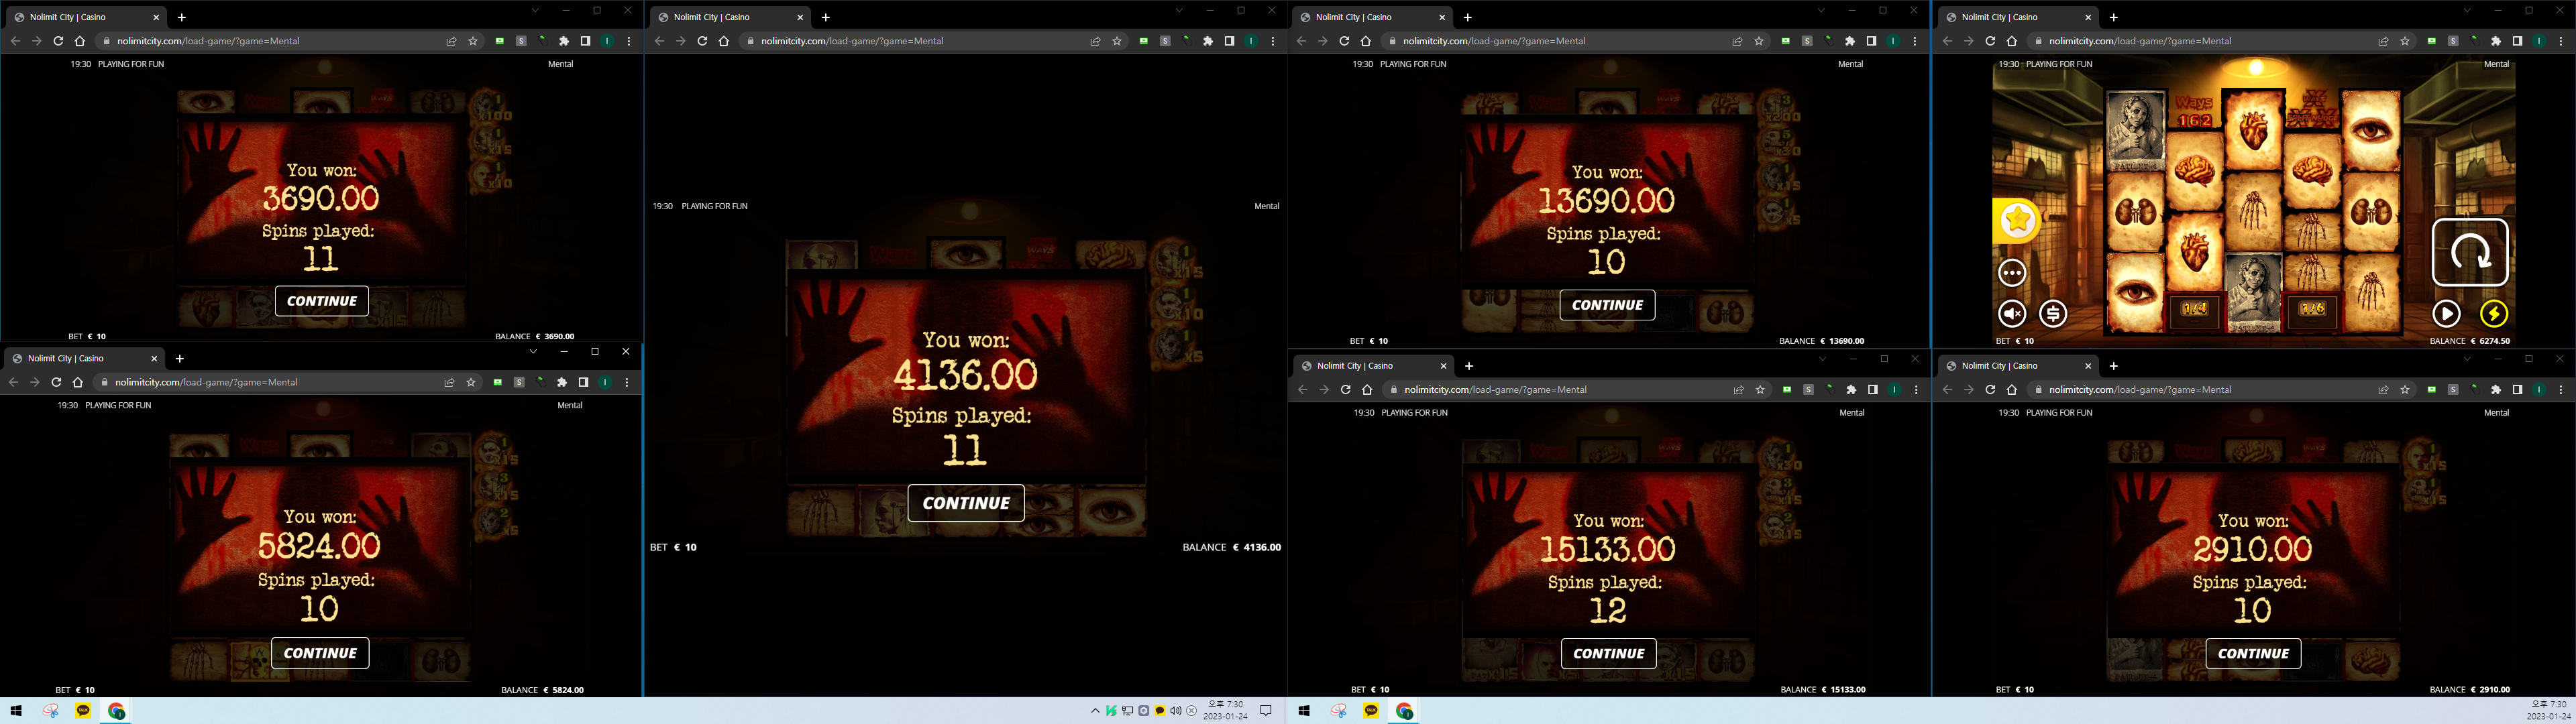Viewport: 2576px width, 724px height.
Task: Open a new tab in the 5824.00 win window
Action: [x=180, y=358]
